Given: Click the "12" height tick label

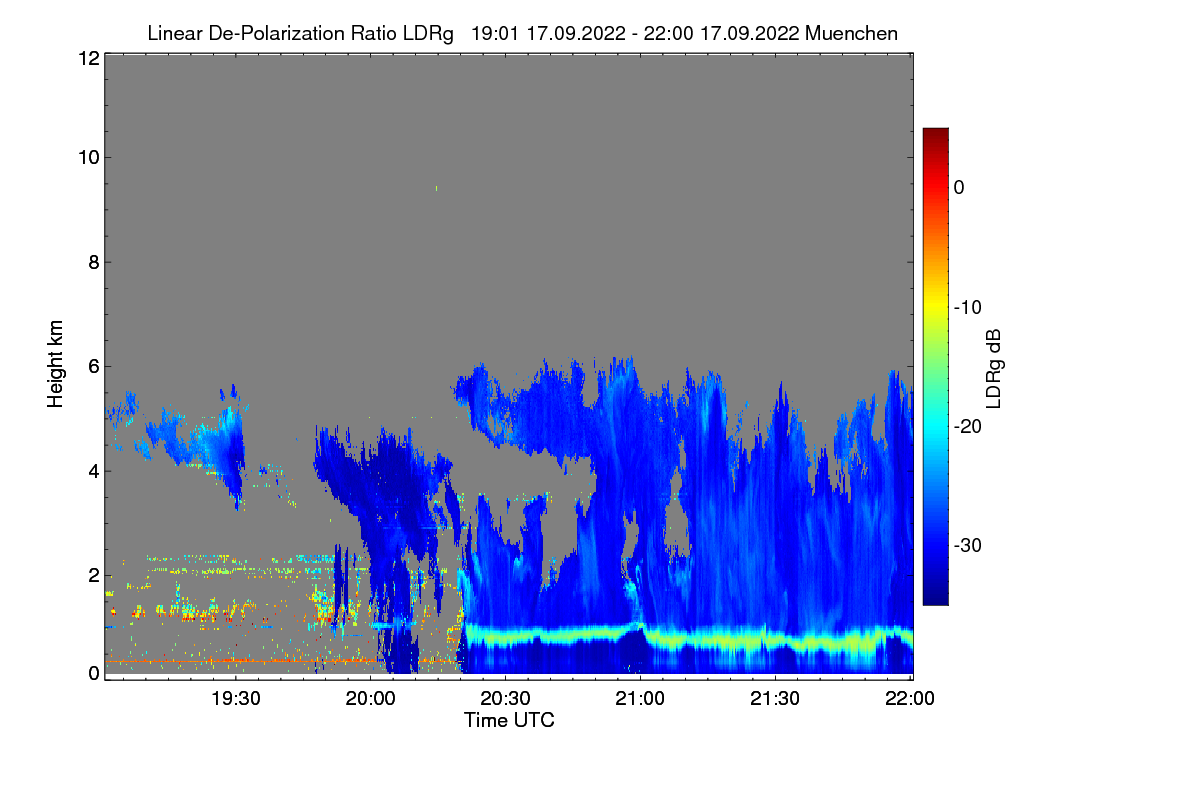Looking at the screenshot, I should 88,58.
